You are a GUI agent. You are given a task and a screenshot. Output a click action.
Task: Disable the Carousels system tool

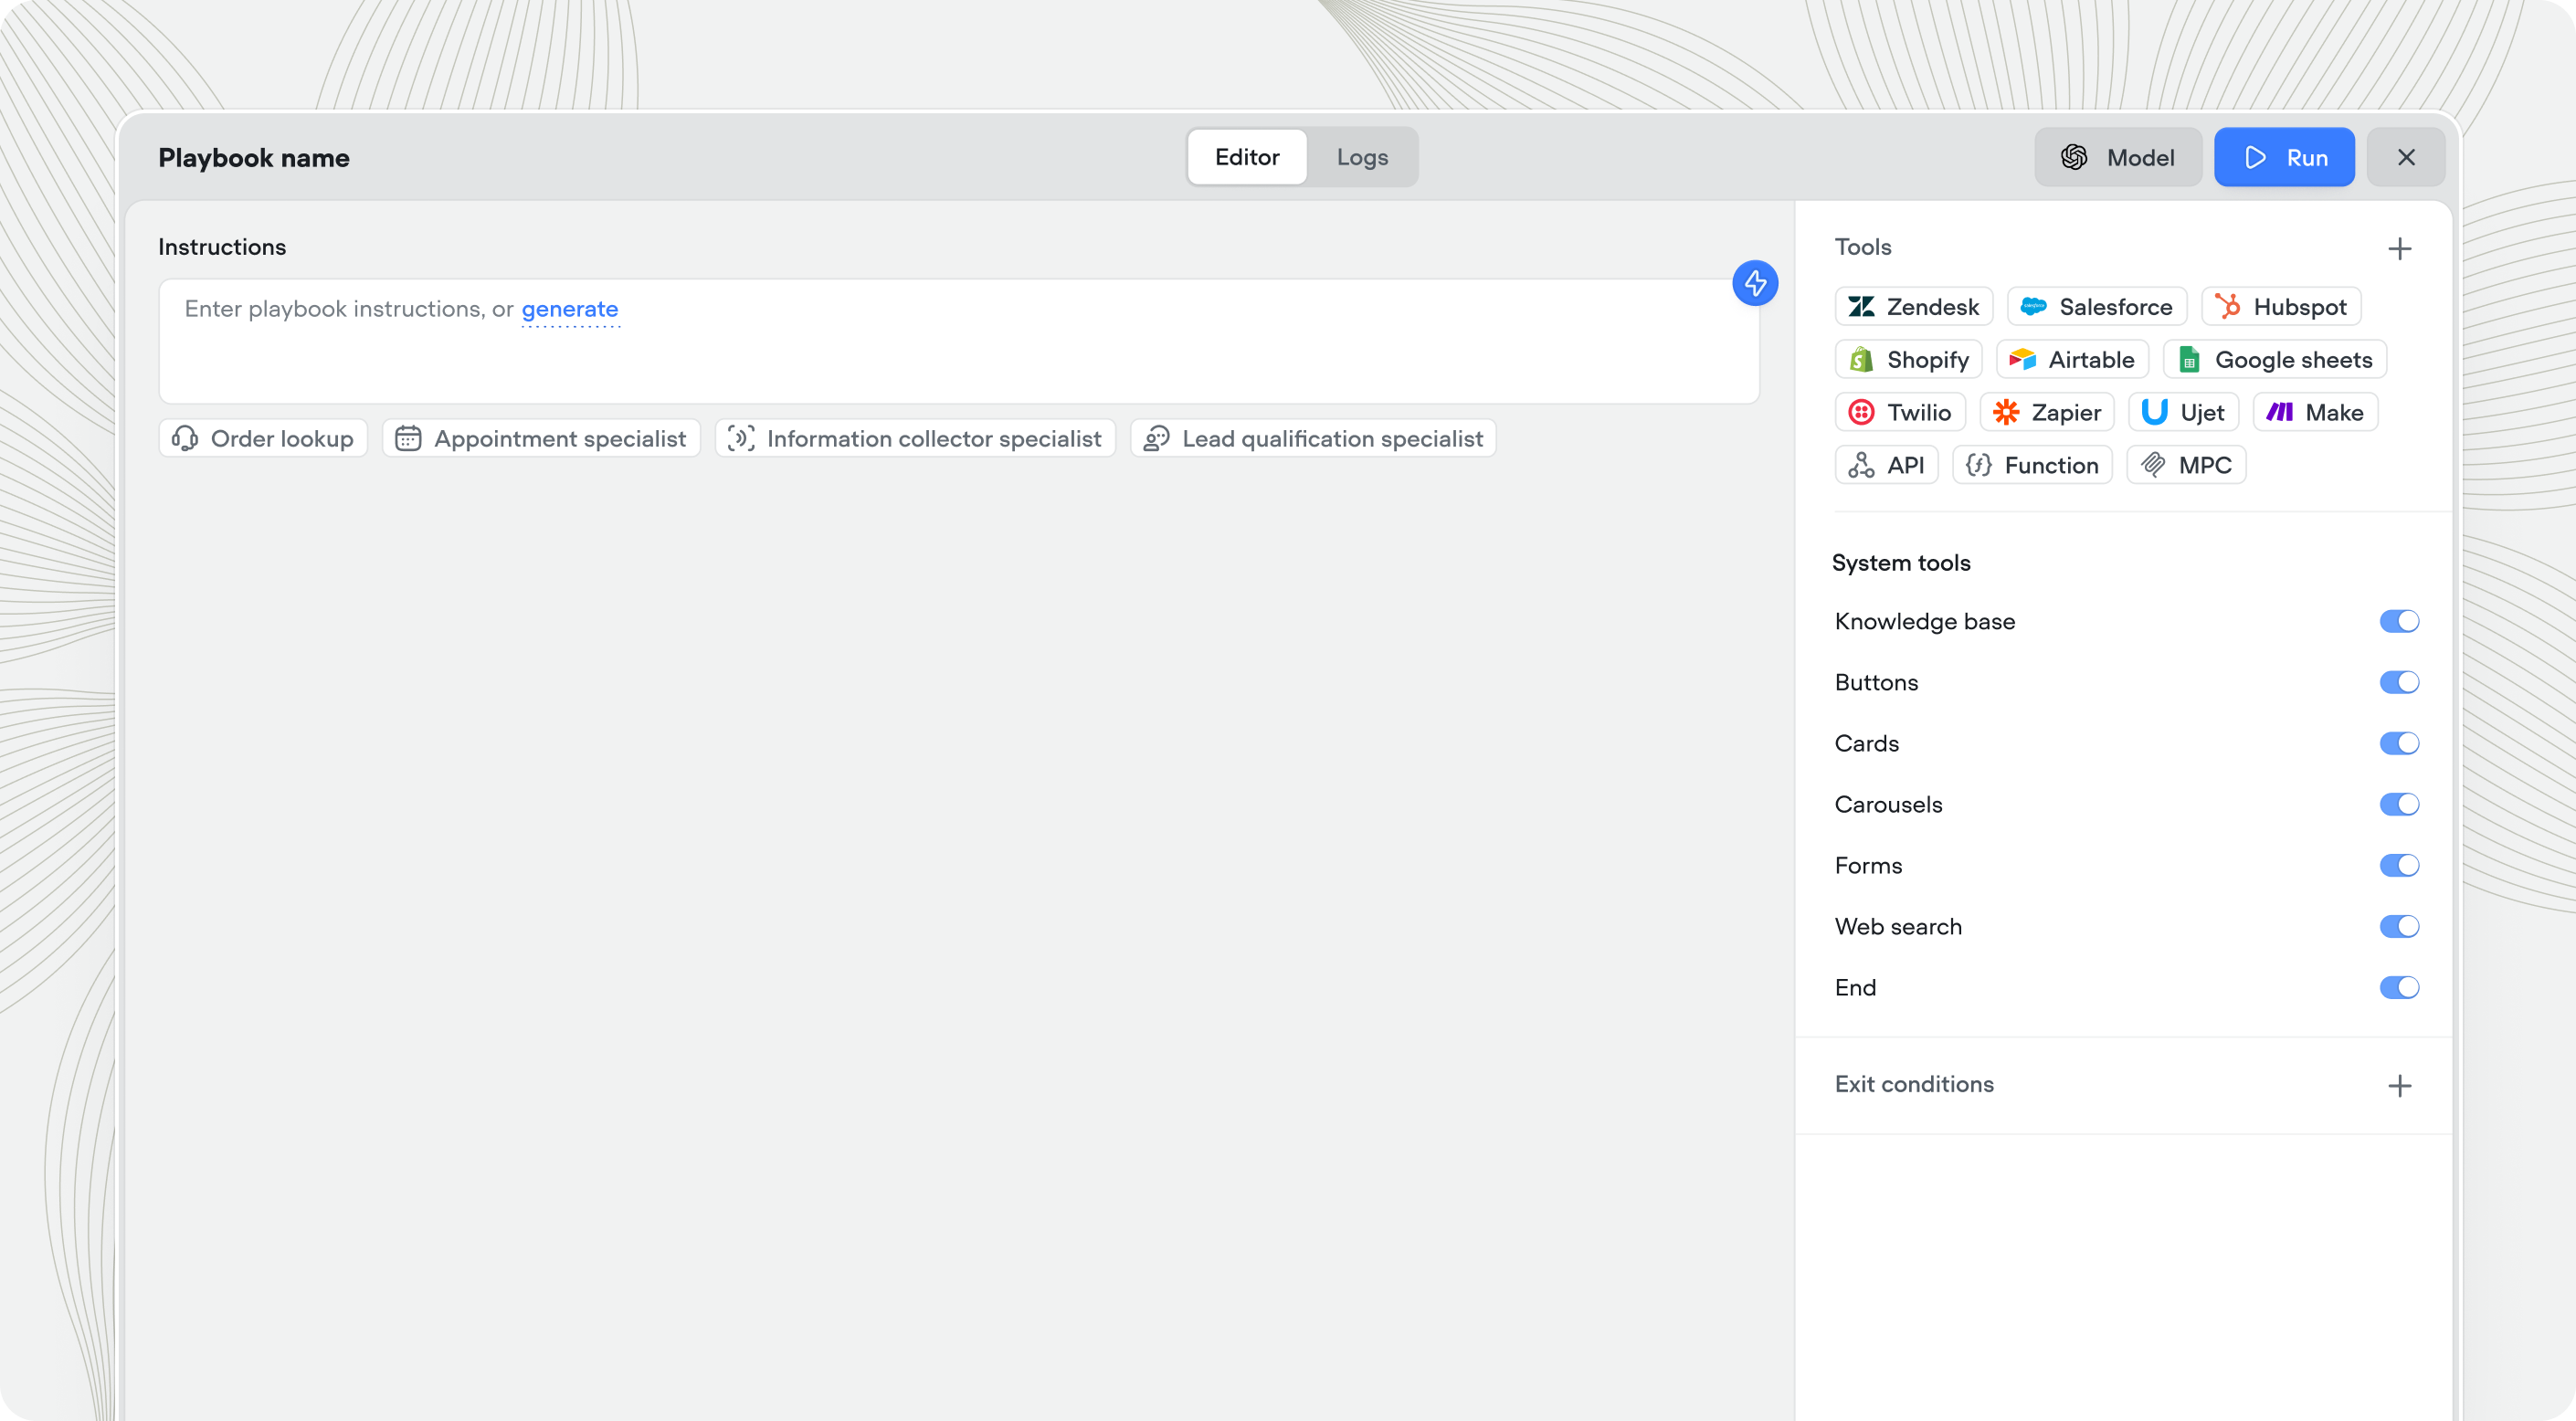(2399, 804)
